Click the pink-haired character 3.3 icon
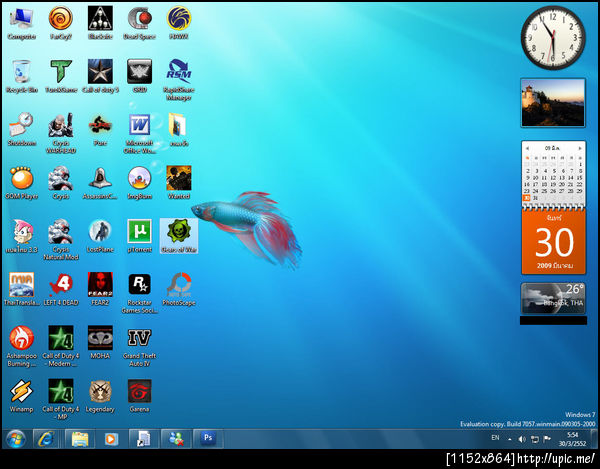This screenshot has width=600, height=469. [x=21, y=236]
